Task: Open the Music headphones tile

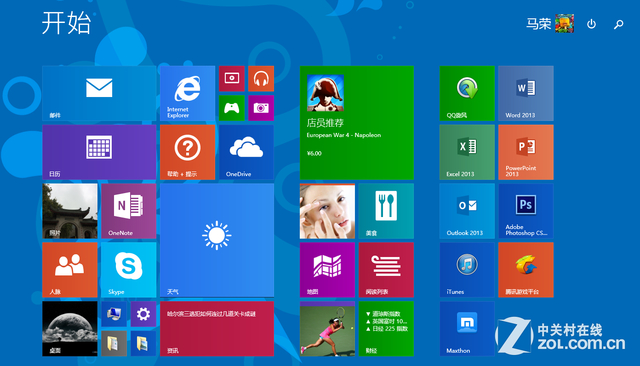Action: [x=261, y=79]
